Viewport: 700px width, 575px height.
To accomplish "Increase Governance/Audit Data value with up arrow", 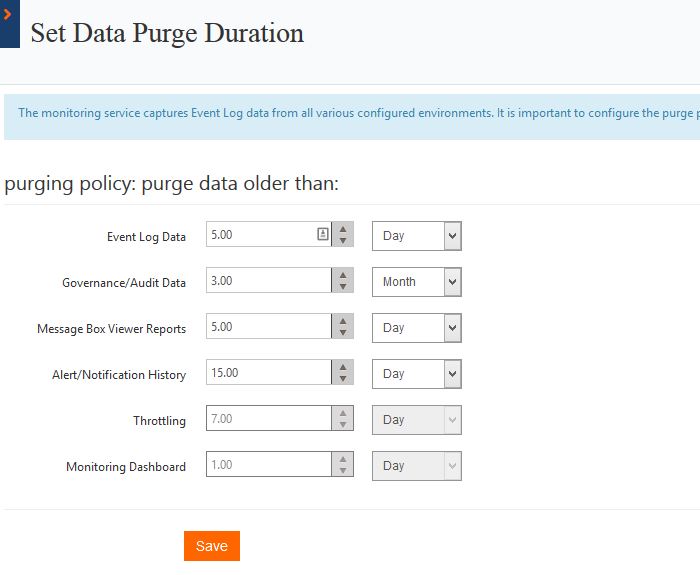I will pos(343,276).
